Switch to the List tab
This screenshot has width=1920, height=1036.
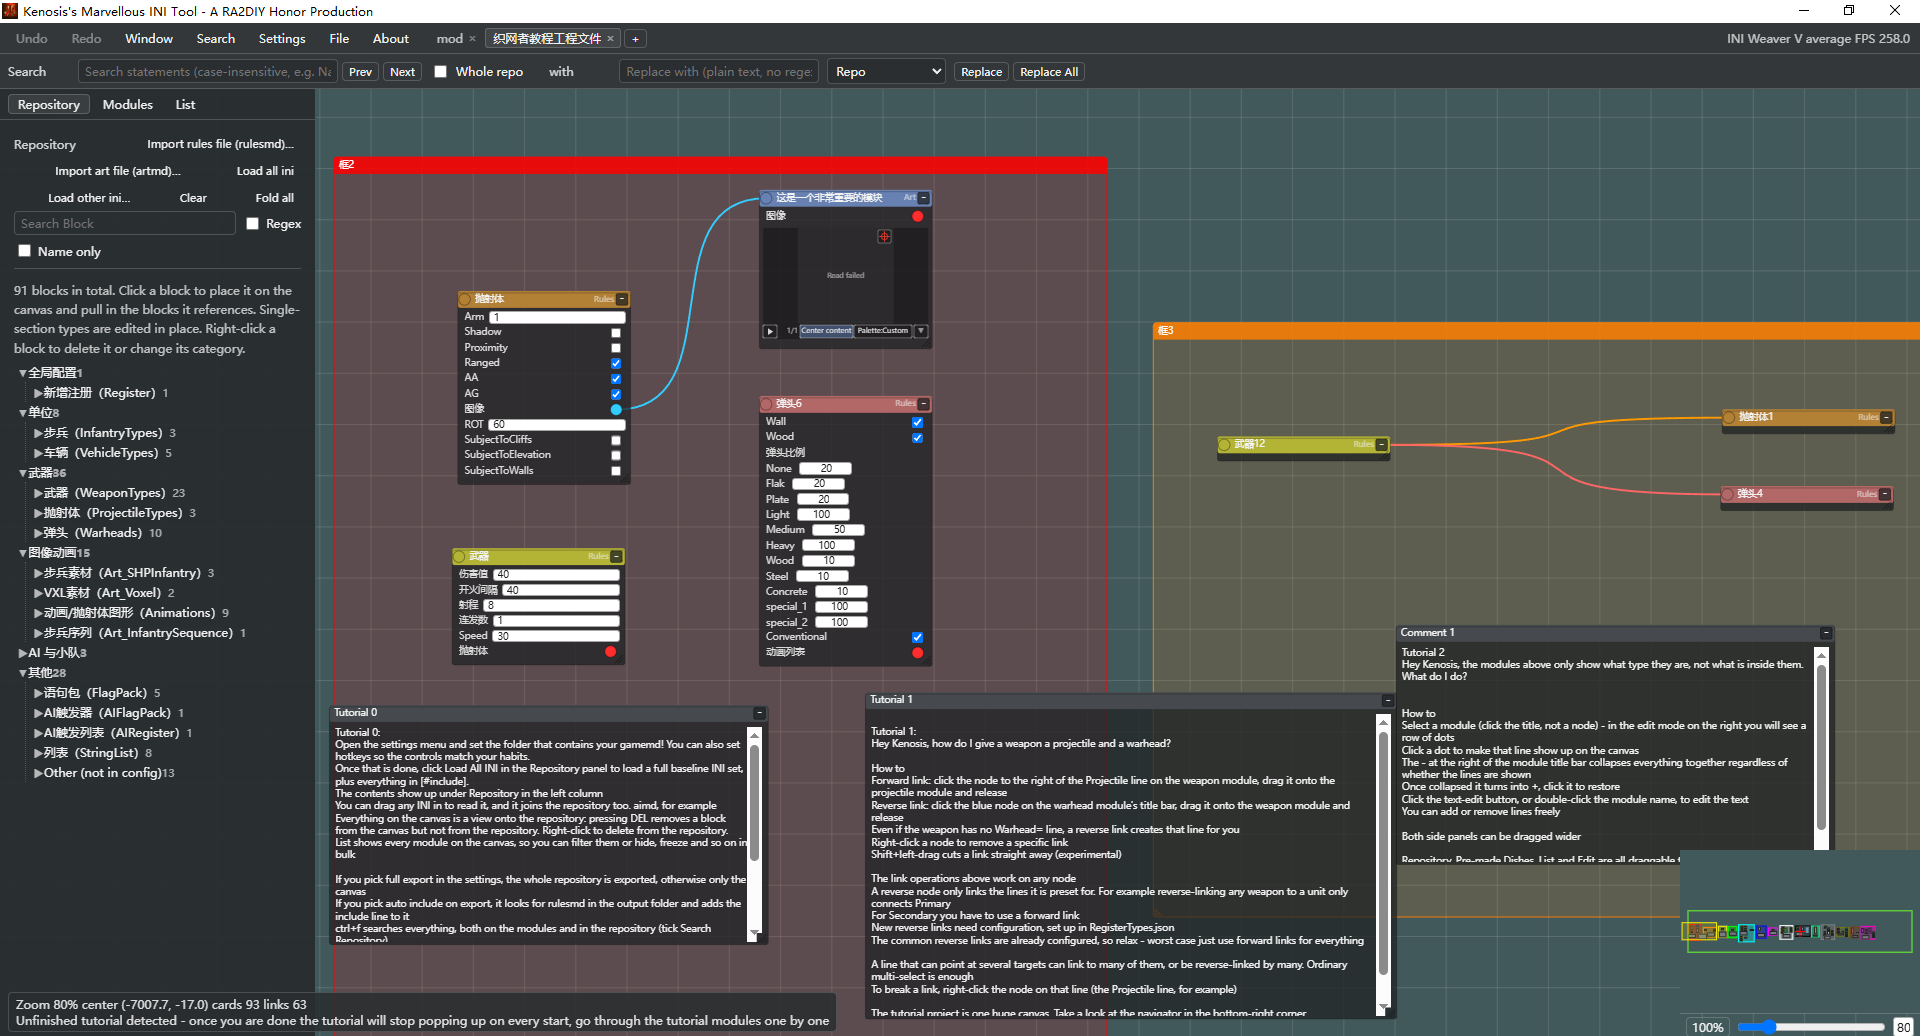pos(185,105)
